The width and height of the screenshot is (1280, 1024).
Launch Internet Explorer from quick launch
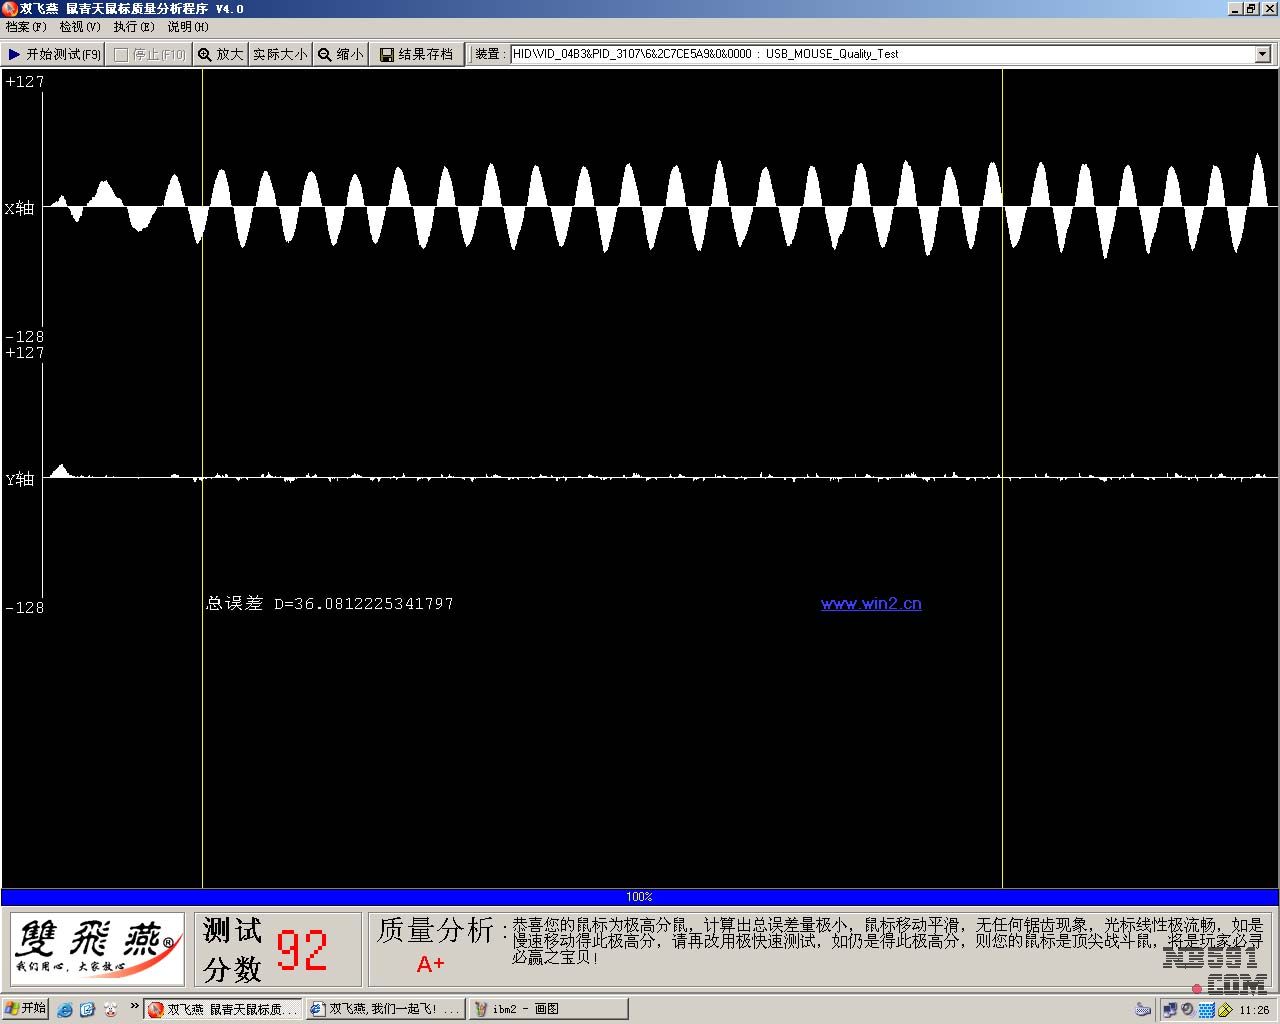(65, 1010)
